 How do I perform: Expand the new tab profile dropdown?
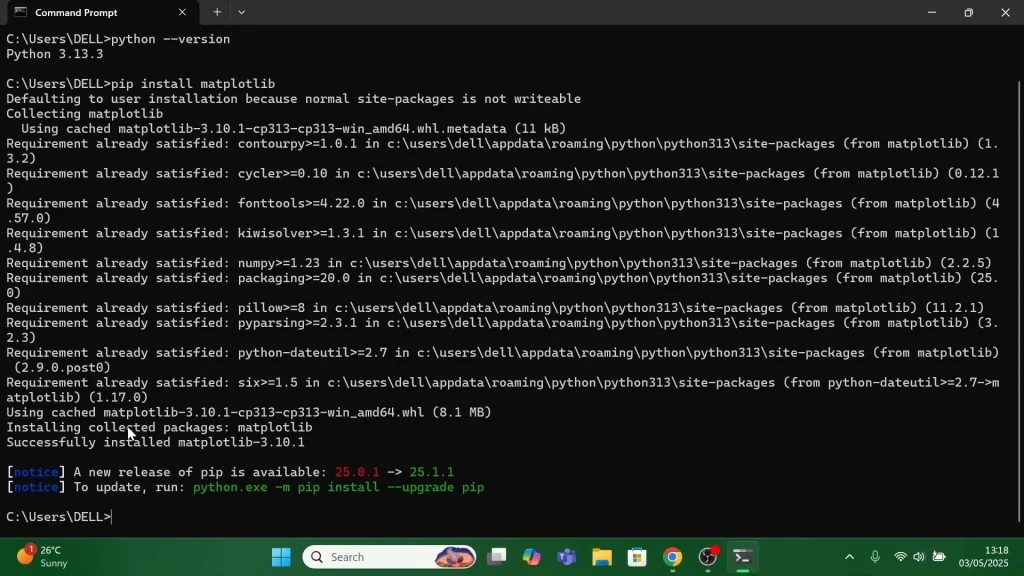tap(242, 12)
